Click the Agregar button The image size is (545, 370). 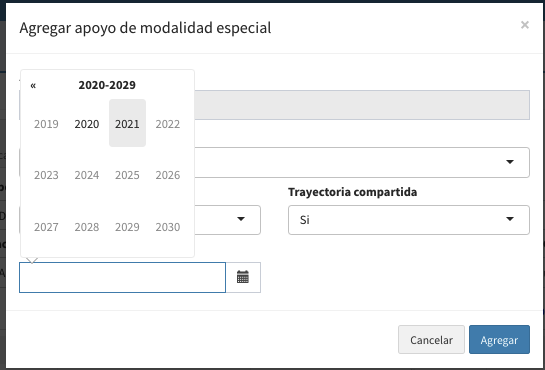click(x=499, y=340)
